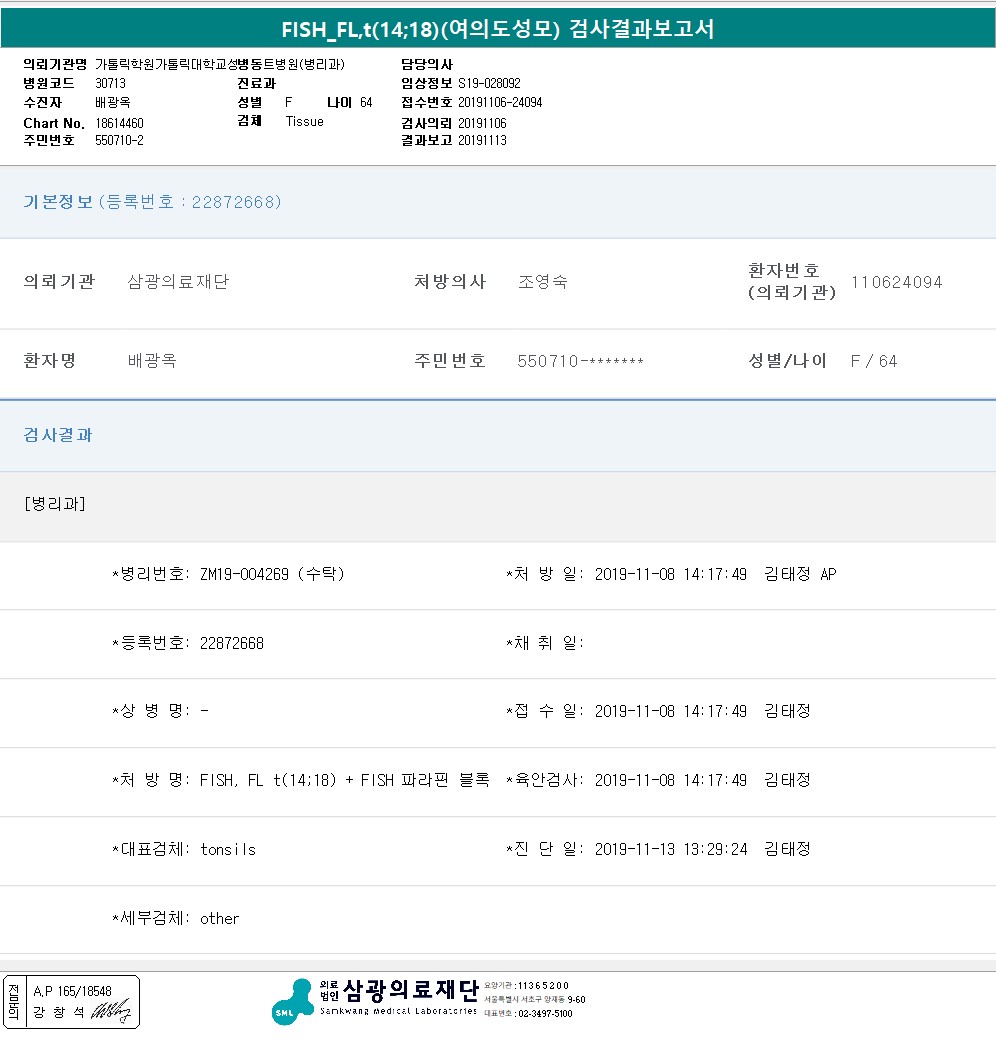
Task: Click the 환자명 value 배광옥
Action: (x=152, y=361)
